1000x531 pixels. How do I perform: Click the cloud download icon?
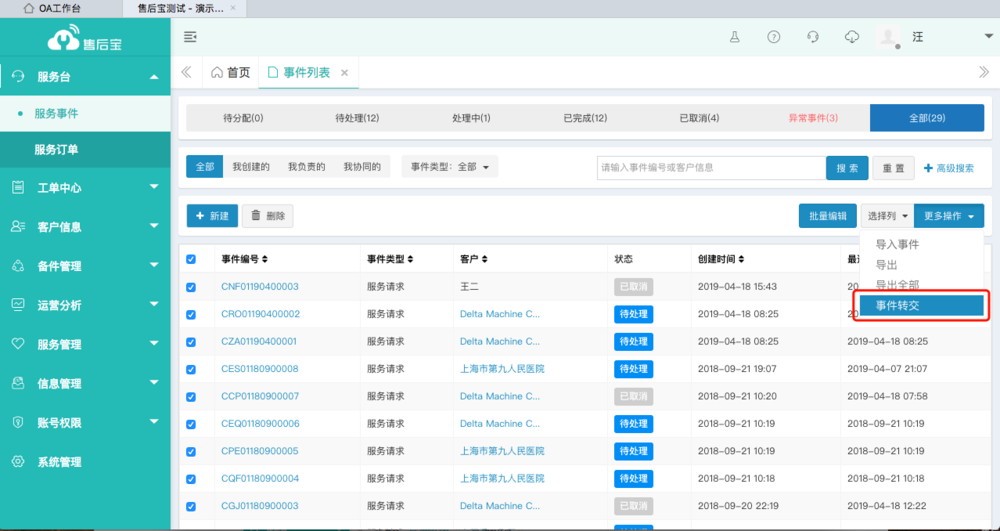click(851, 37)
